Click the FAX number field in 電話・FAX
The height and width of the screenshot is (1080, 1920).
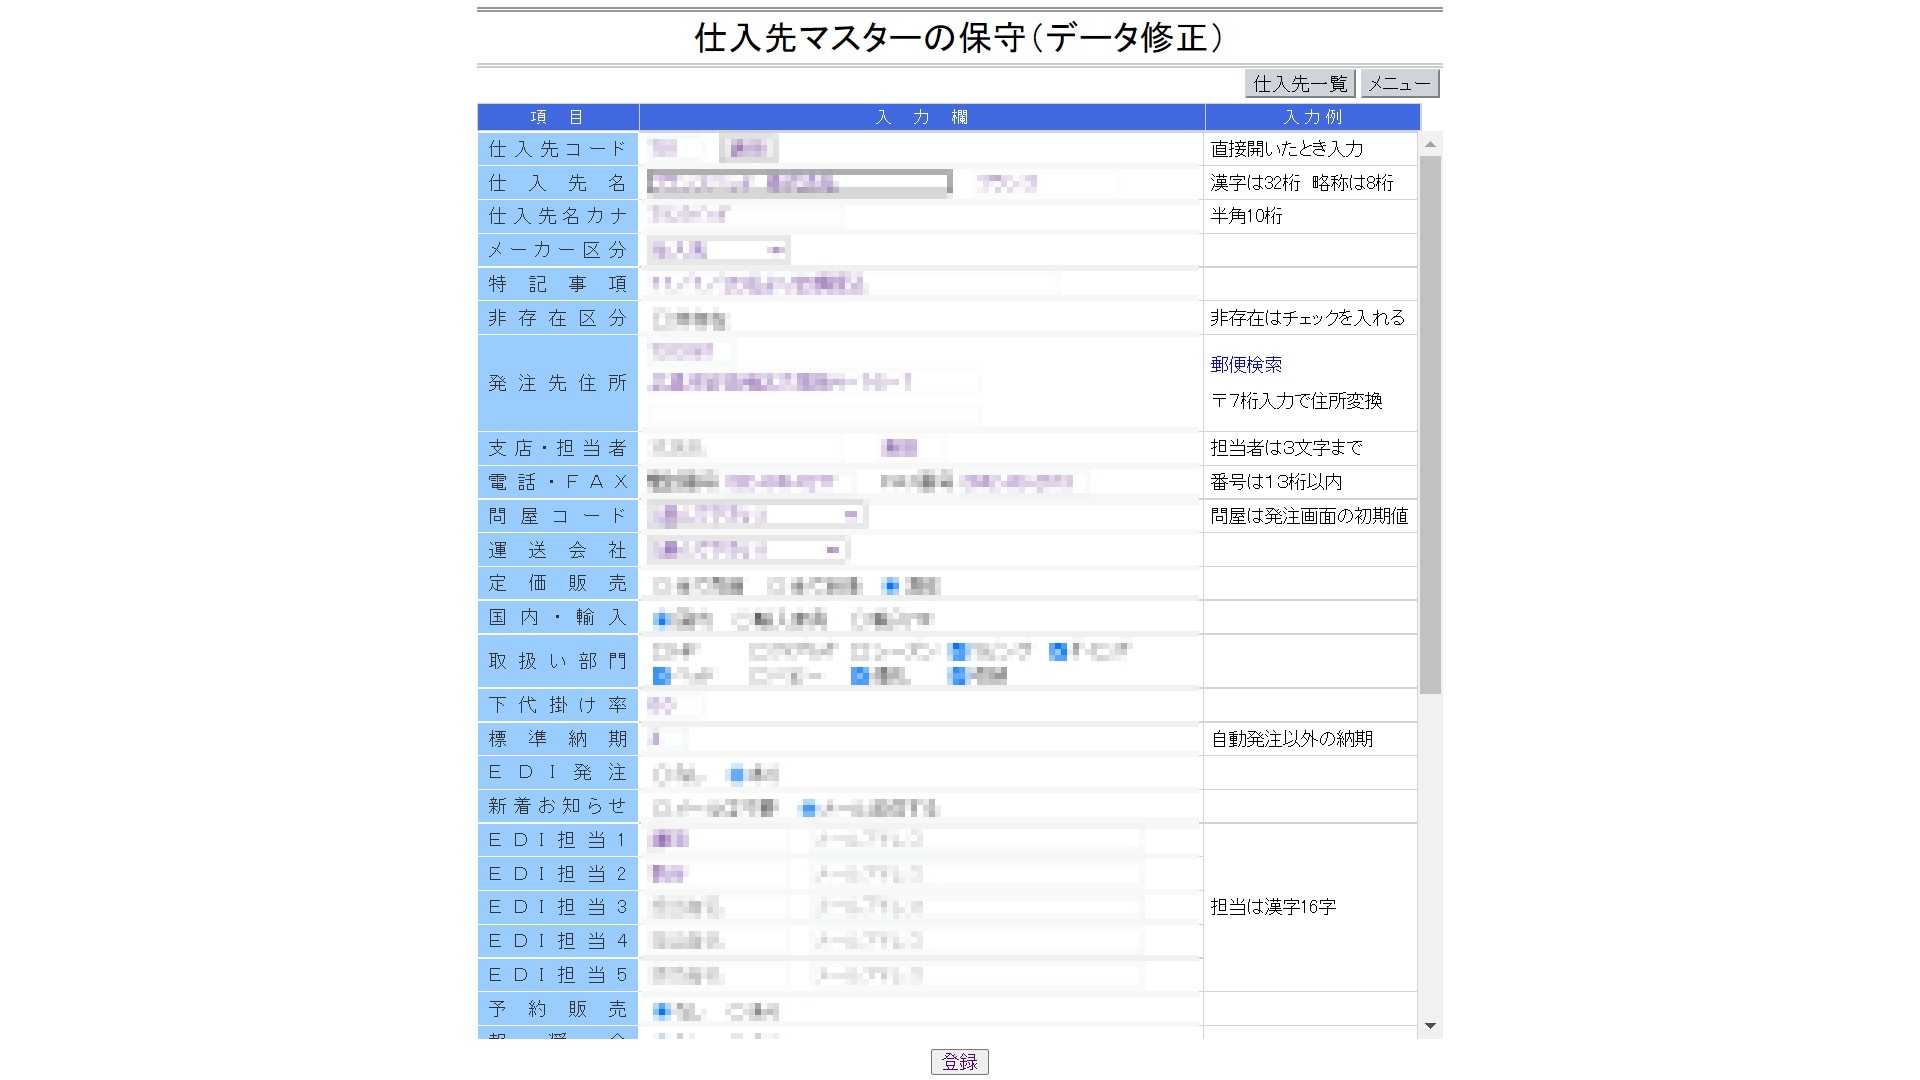click(1023, 482)
